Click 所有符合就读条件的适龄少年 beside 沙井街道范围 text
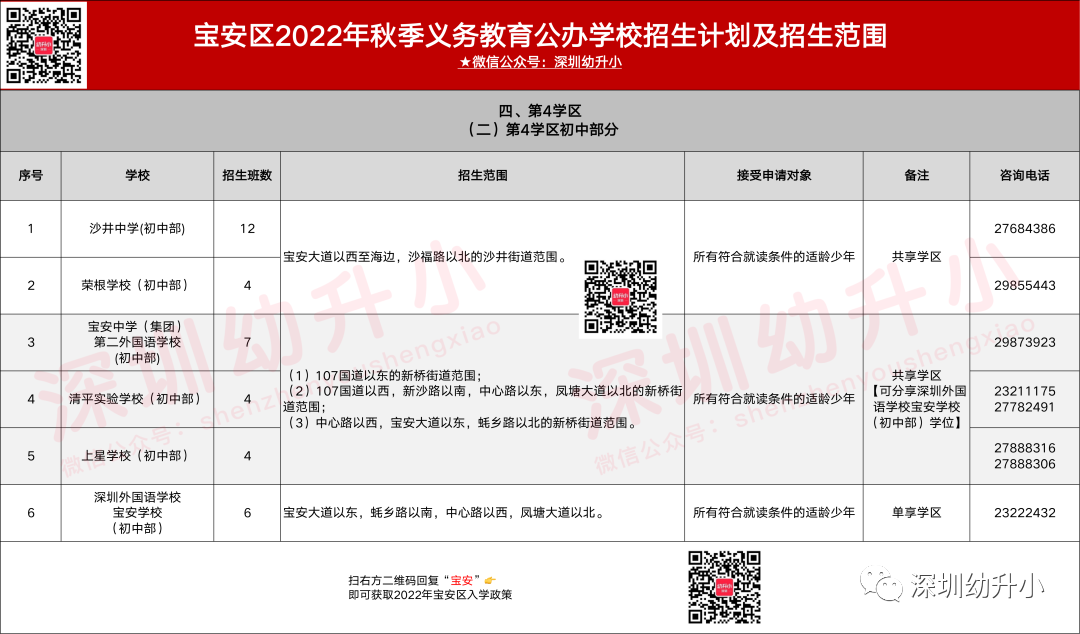The width and height of the screenshot is (1080, 634). click(x=774, y=257)
